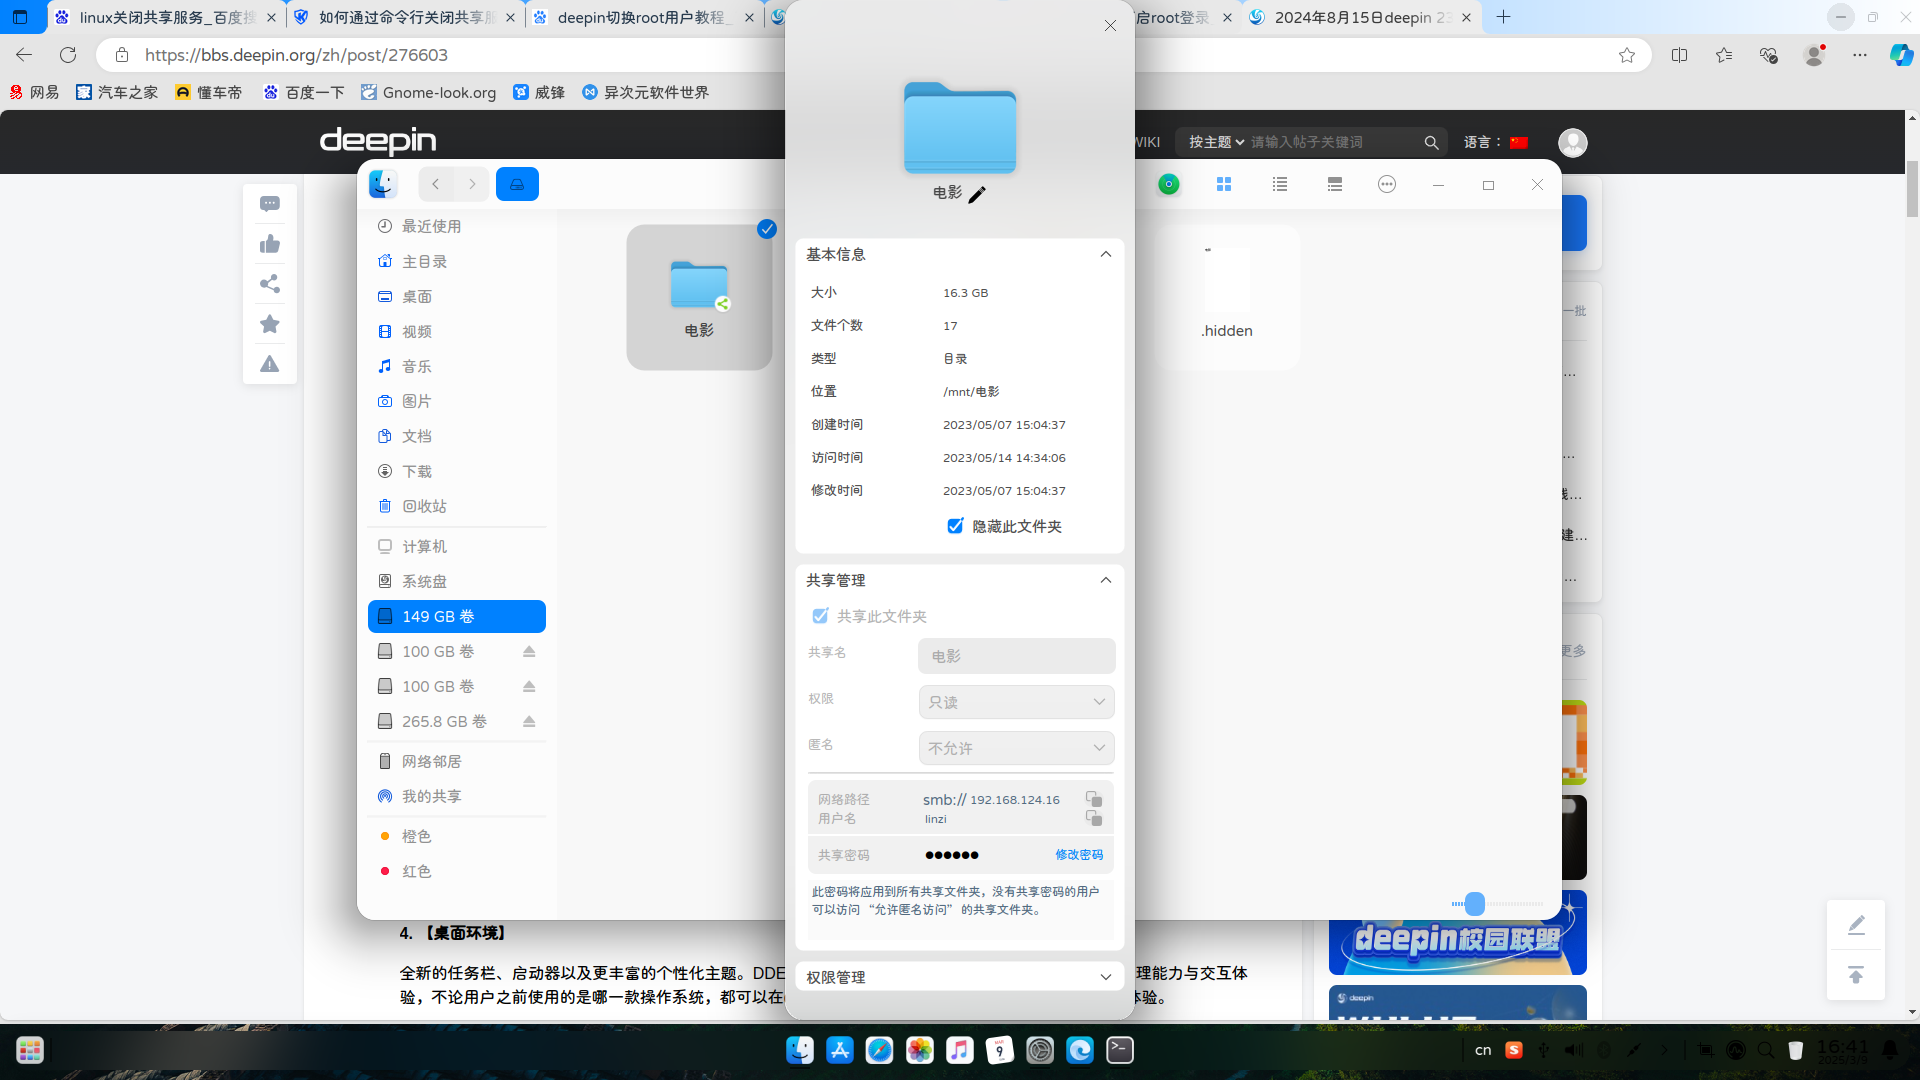Viewport: 1920px width, 1080px height.
Task: Open the 按主题 search filter dropdown
Action: (x=1216, y=142)
